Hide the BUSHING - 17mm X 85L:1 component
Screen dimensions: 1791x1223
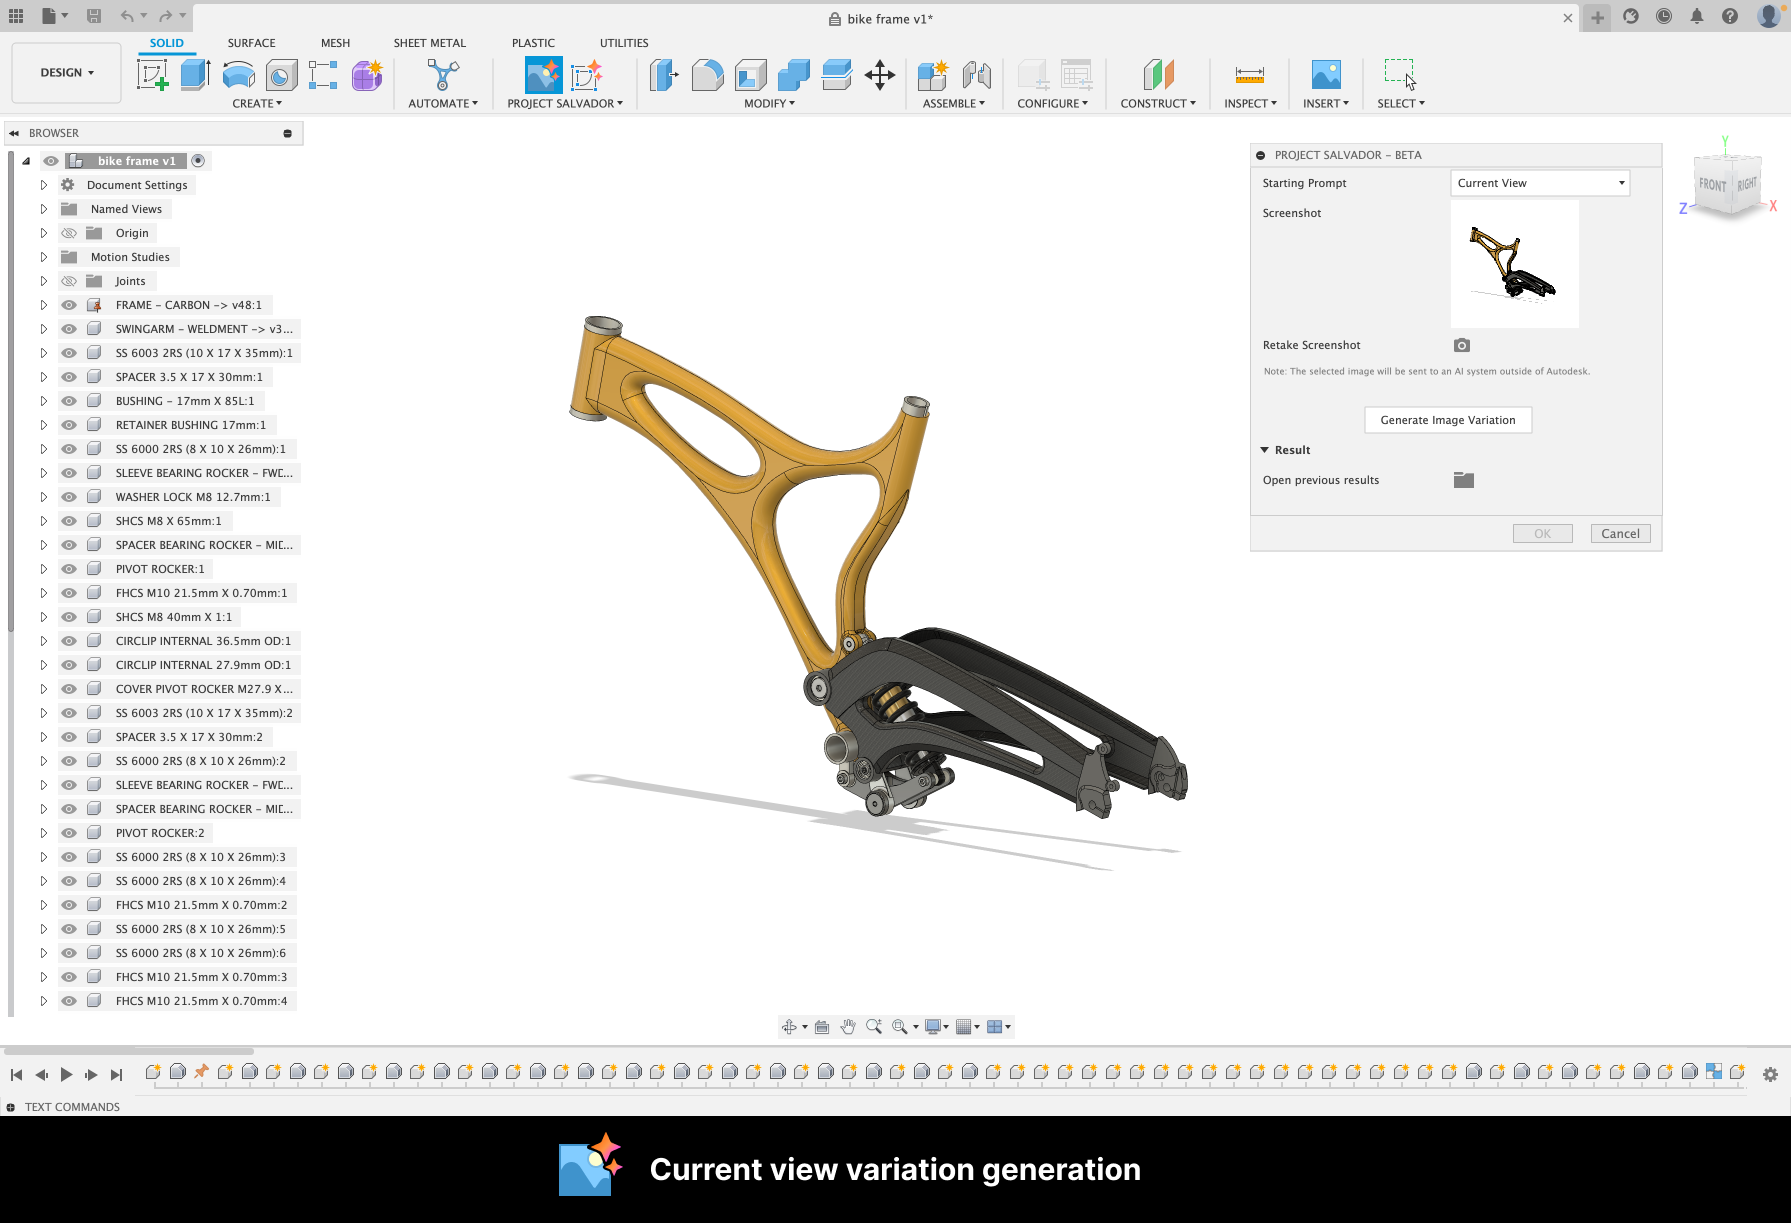pos(69,401)
